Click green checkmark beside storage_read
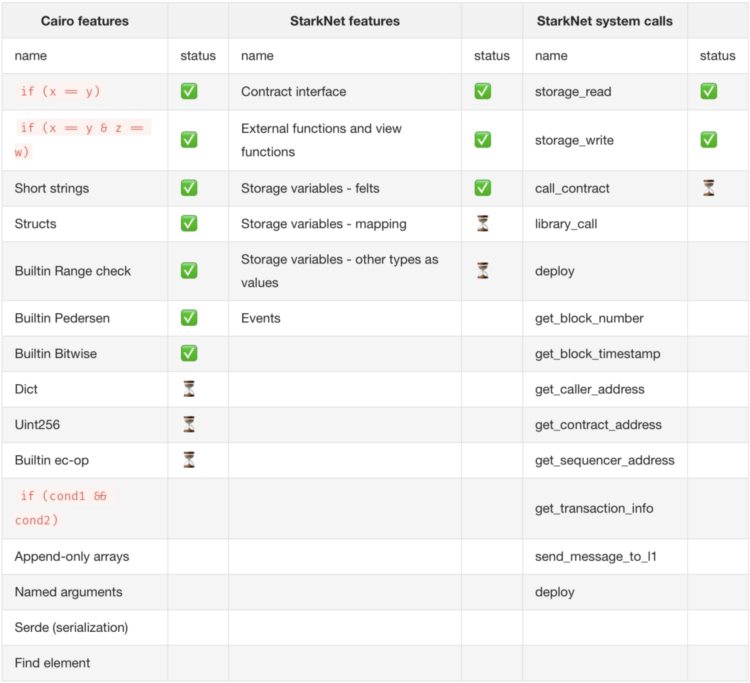750x683 pixels. click(708, 92)
